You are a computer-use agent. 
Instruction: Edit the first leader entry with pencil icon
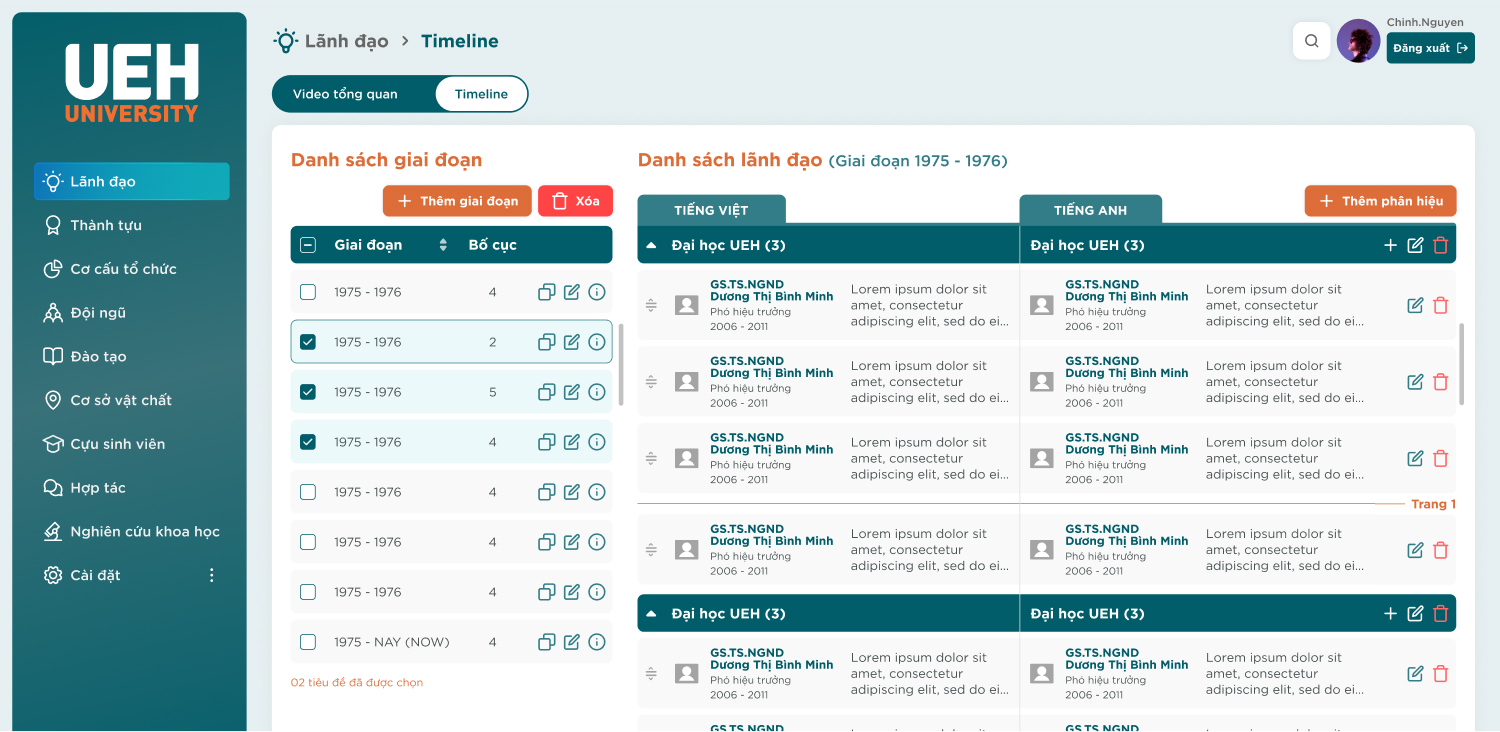(1415, 306)
